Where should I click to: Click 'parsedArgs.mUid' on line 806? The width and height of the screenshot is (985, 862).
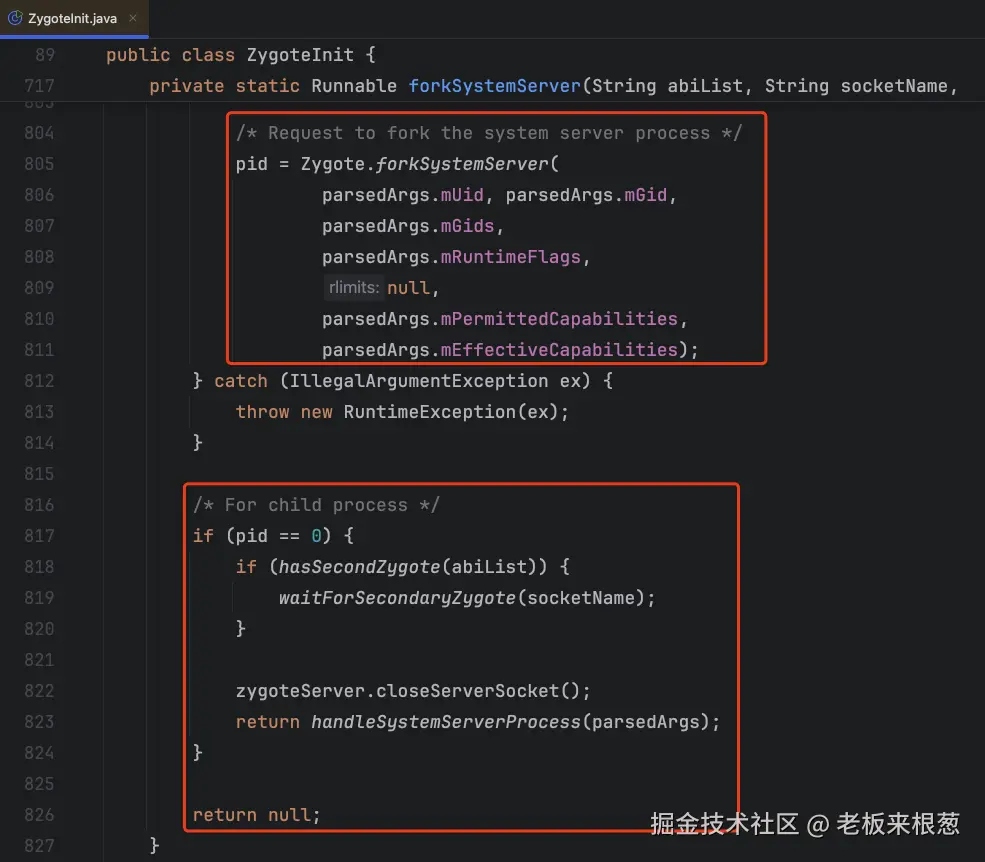point(403,195)
